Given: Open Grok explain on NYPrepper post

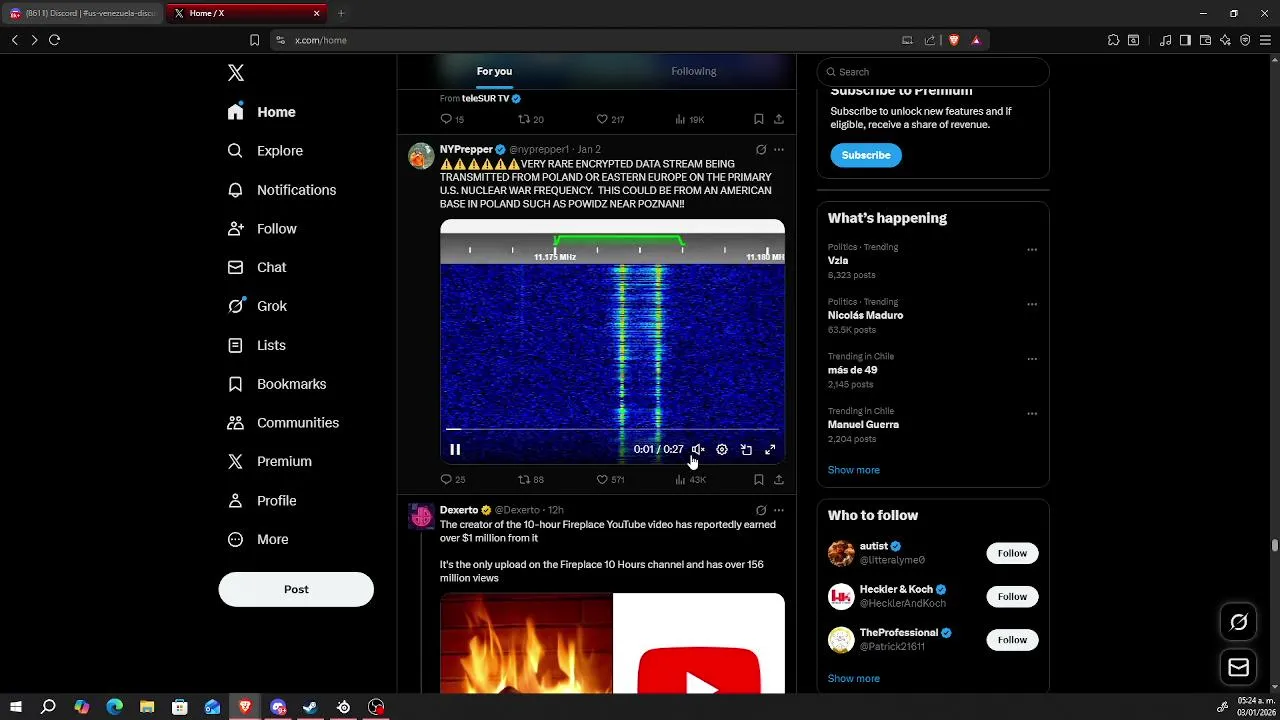Looking at the screenshot, I should [x=761, y=149].
